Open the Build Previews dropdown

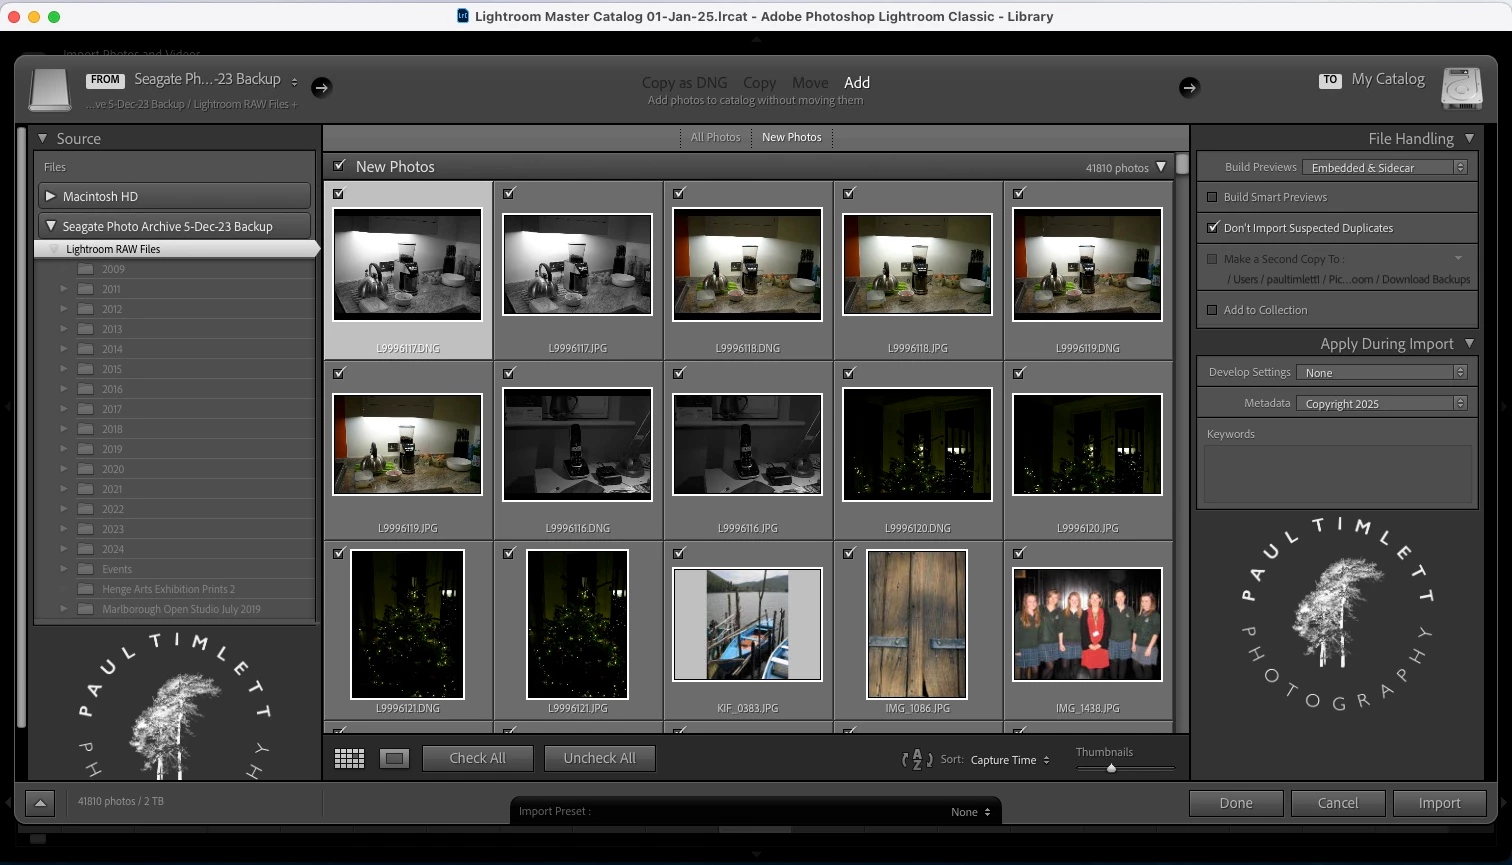[1386, 167]
